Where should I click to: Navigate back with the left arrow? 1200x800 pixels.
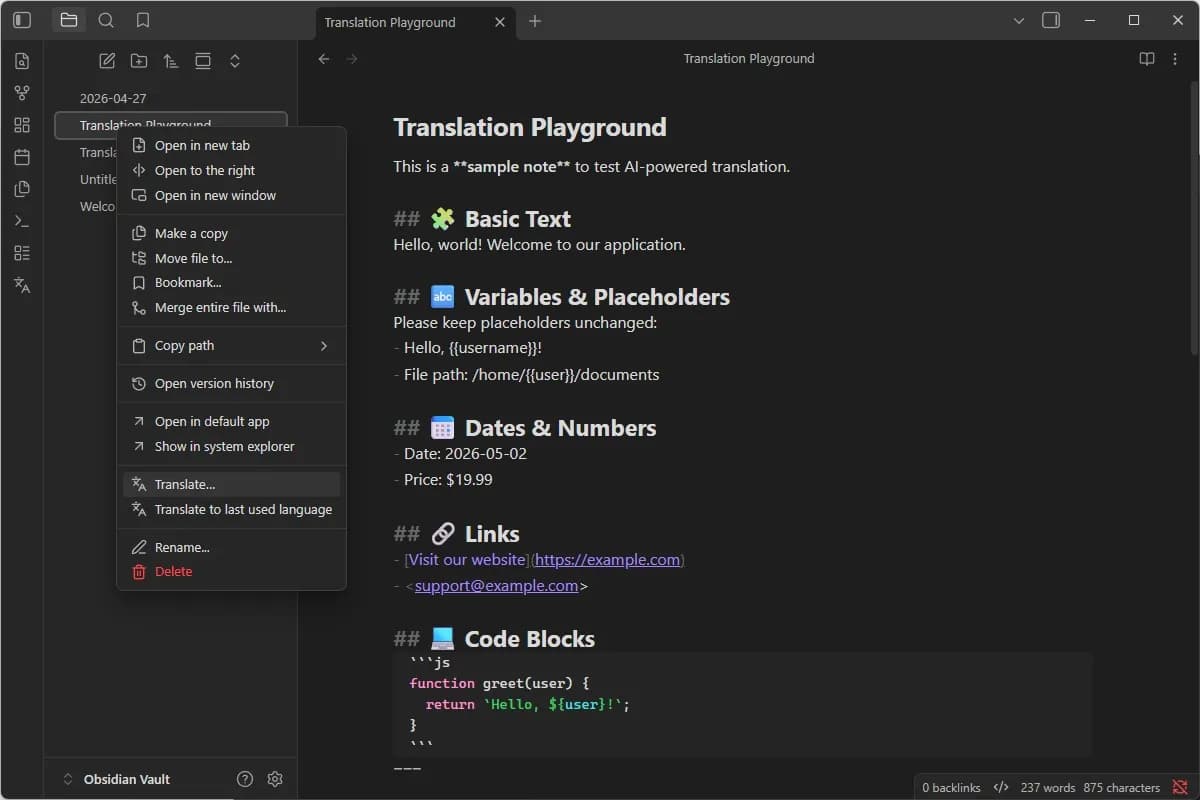(324, 59)
